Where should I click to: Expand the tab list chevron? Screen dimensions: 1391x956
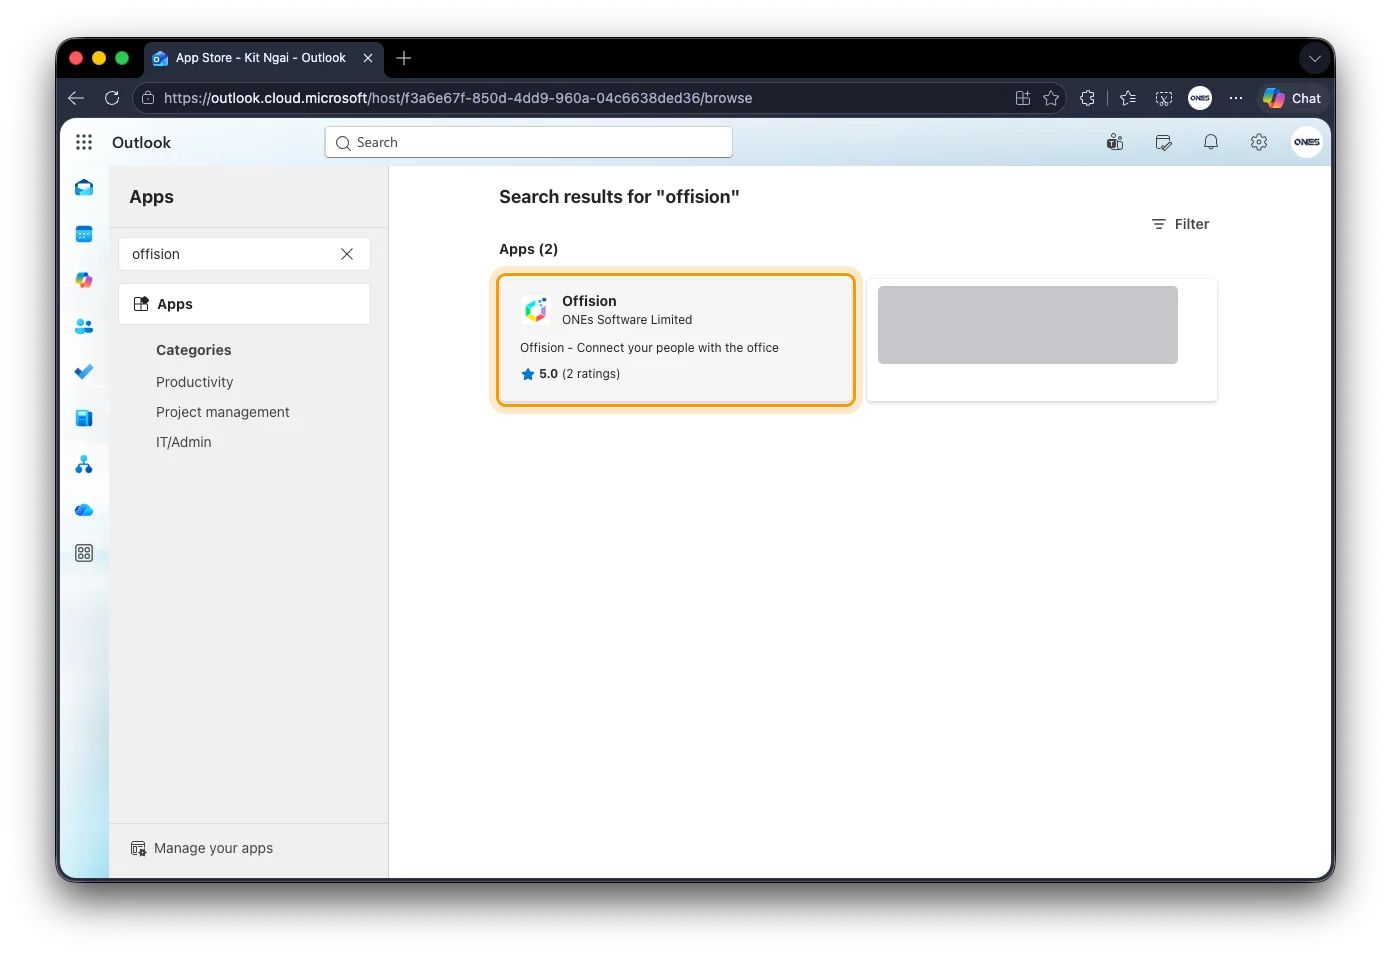(x=1315, y=58)
